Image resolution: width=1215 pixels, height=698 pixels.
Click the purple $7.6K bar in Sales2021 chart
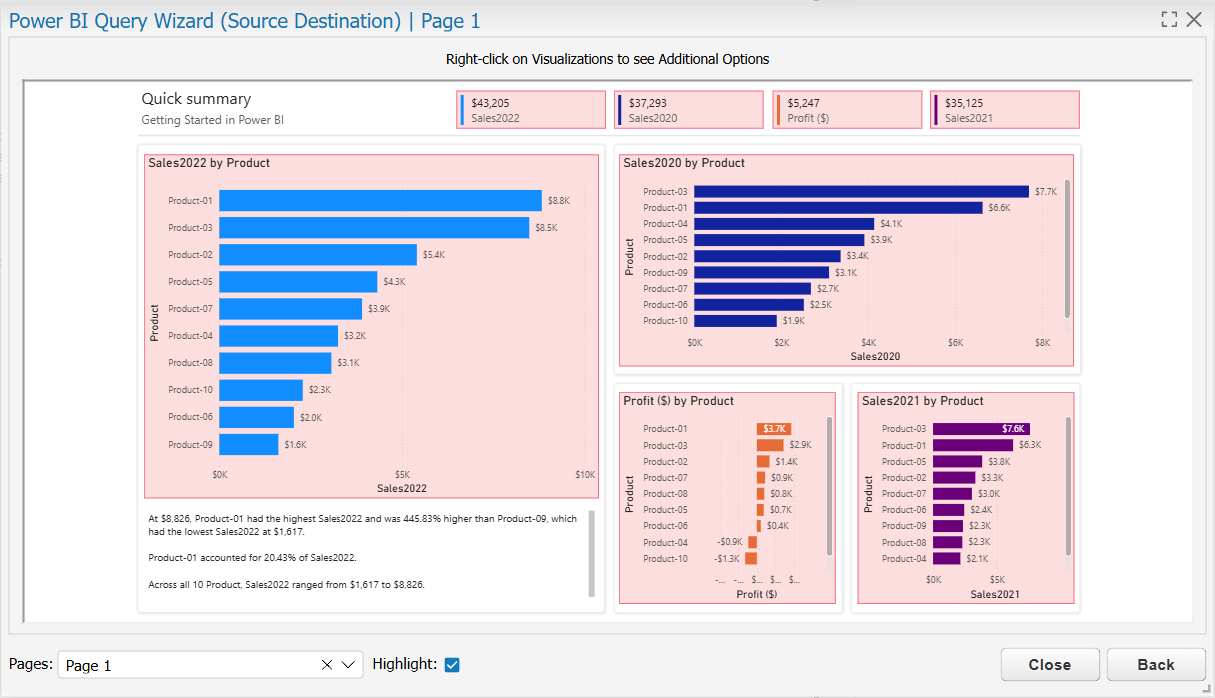(x=981, y=429)
